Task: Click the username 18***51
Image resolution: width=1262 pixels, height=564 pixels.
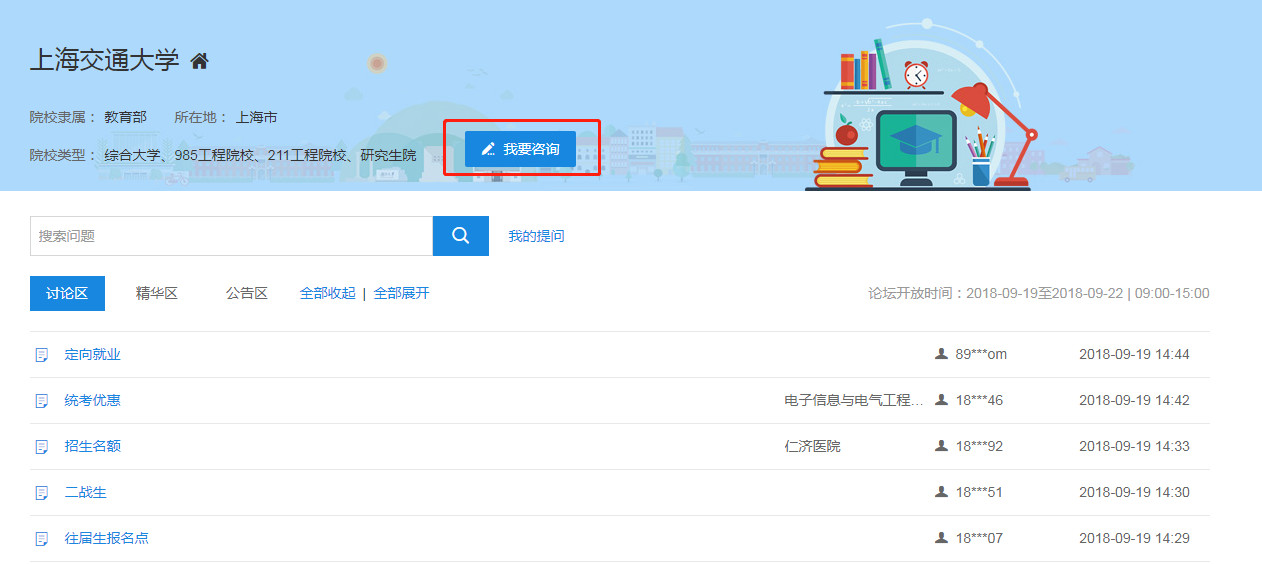Action: (x=979, y=492)
